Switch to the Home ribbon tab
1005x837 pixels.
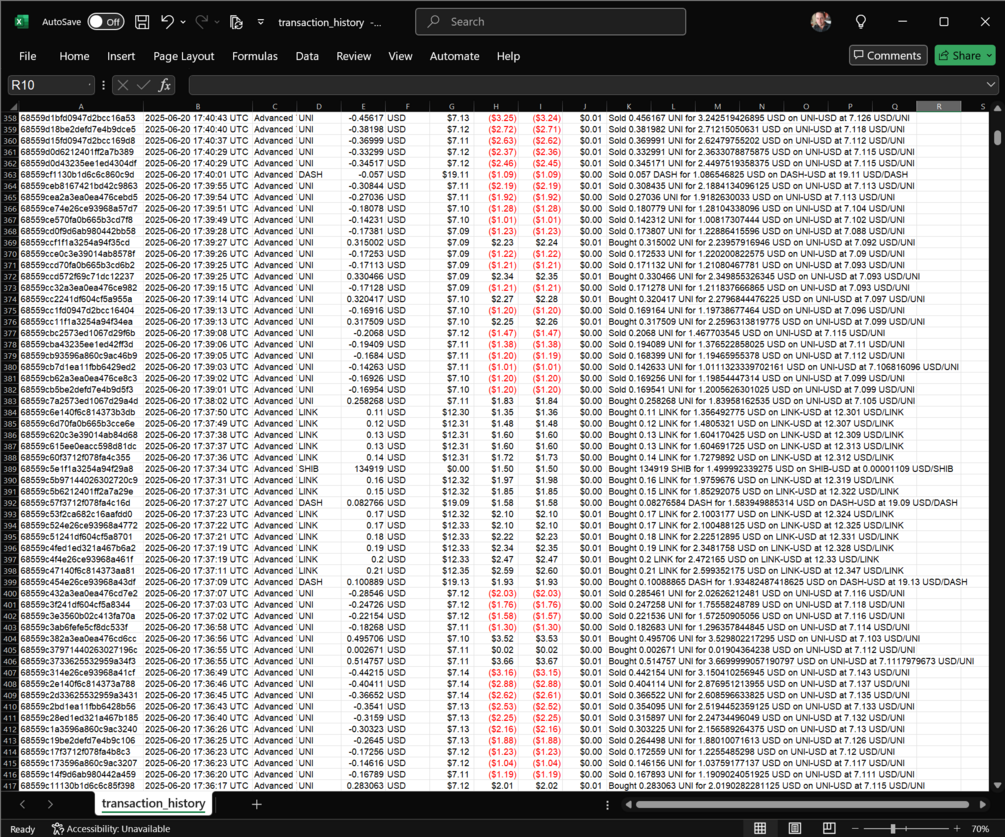(74, 56)
